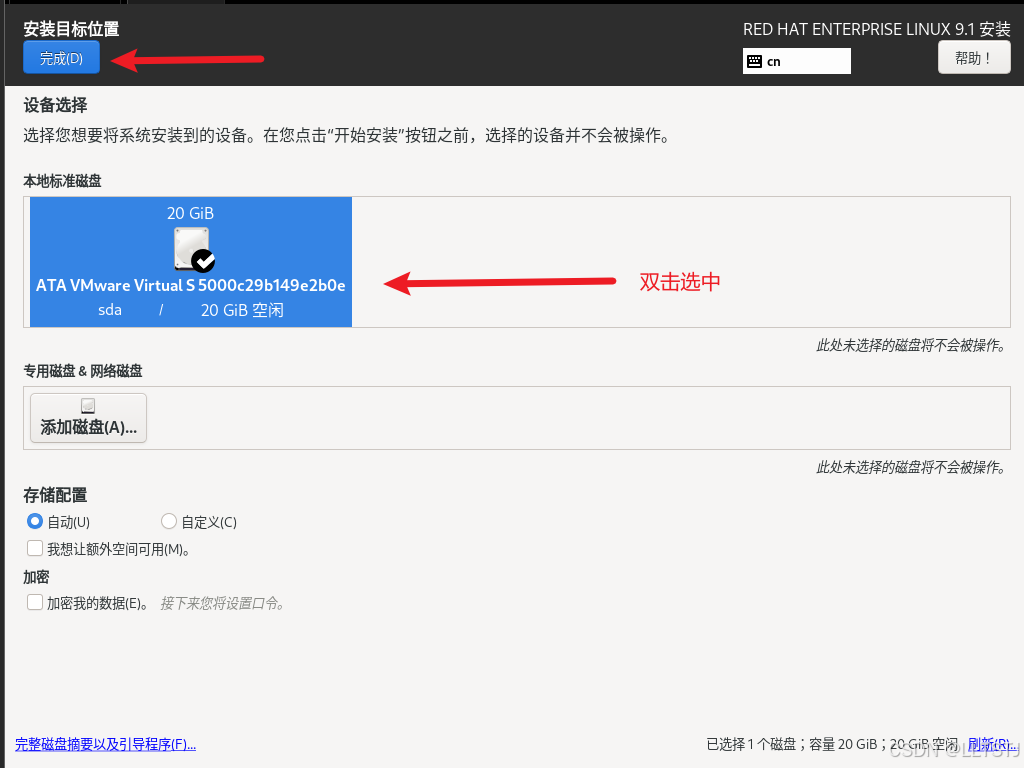Viewport: 1024px width, 768px height.
Task: Click the cn keyboard layout indicator
Action: [x=796, y=61]
